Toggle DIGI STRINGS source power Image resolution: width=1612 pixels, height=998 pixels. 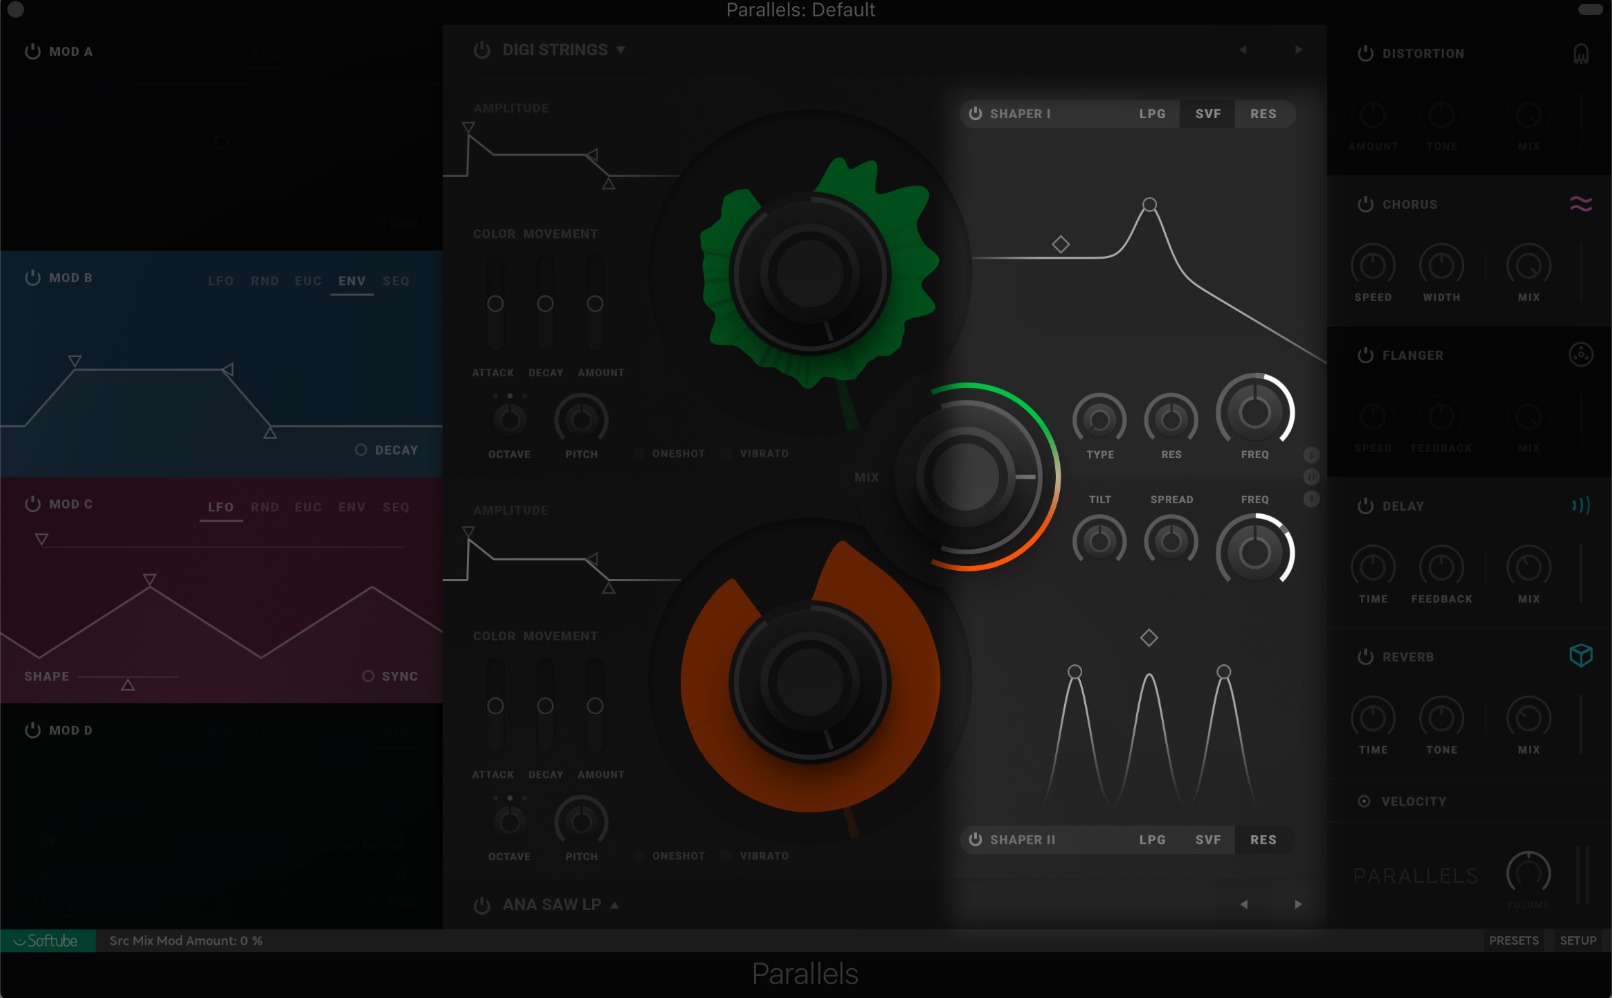(482, 50)
